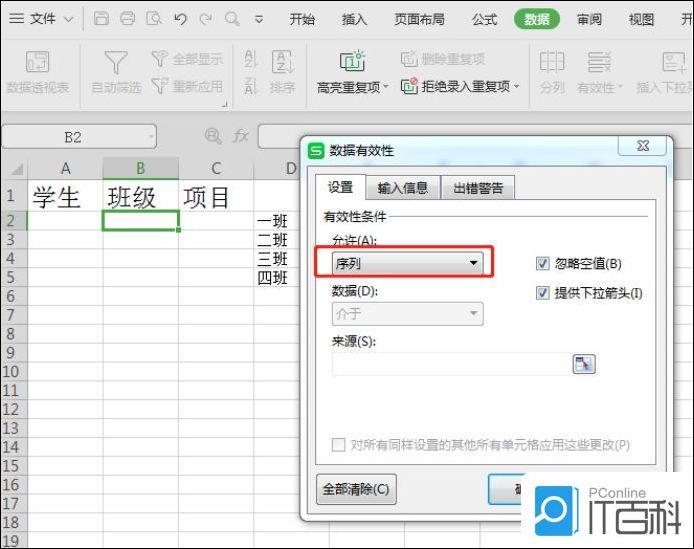Image resolution: width=694 pixels, height=549 pixels.
Task: Open the 文件 menu
Action: [x=42, y=19]
